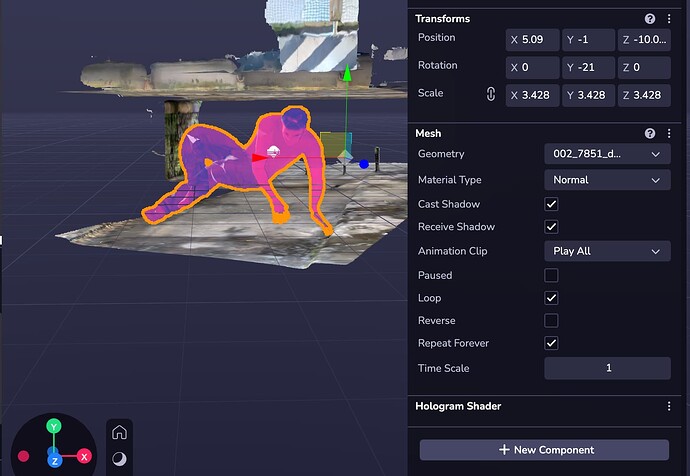Screen dimensions: 690x476
Task: Click the red X axis on view gizmo
Action: coord(84,457)
